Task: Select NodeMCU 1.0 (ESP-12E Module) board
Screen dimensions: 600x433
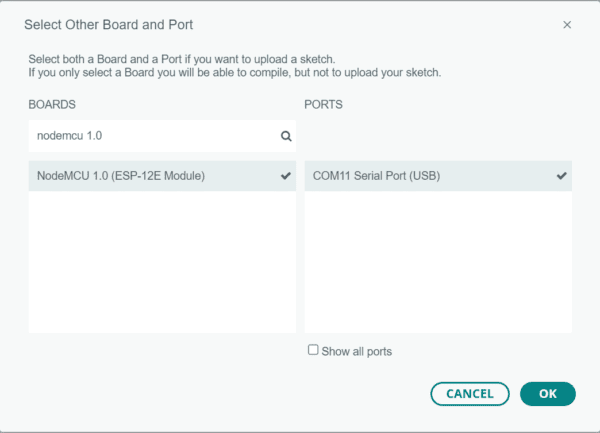Action: coord(162,176)
